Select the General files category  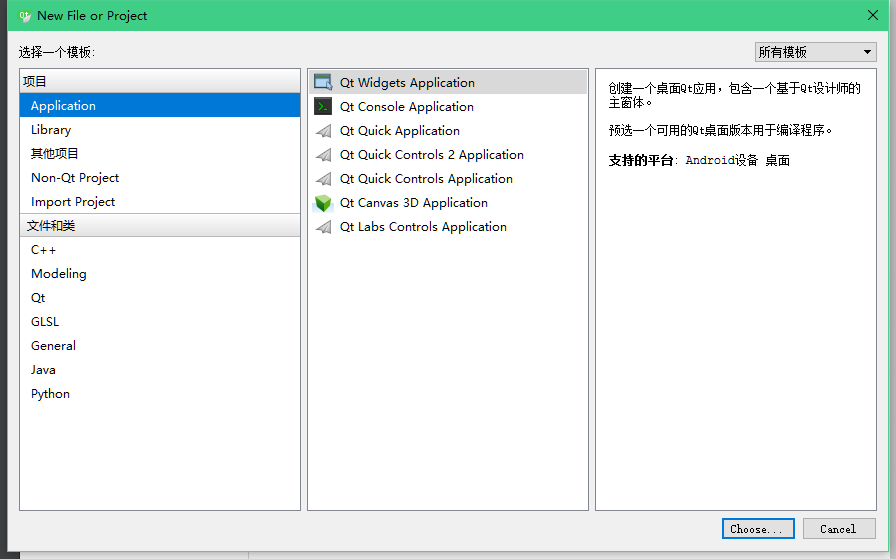(x=160, y=346)
